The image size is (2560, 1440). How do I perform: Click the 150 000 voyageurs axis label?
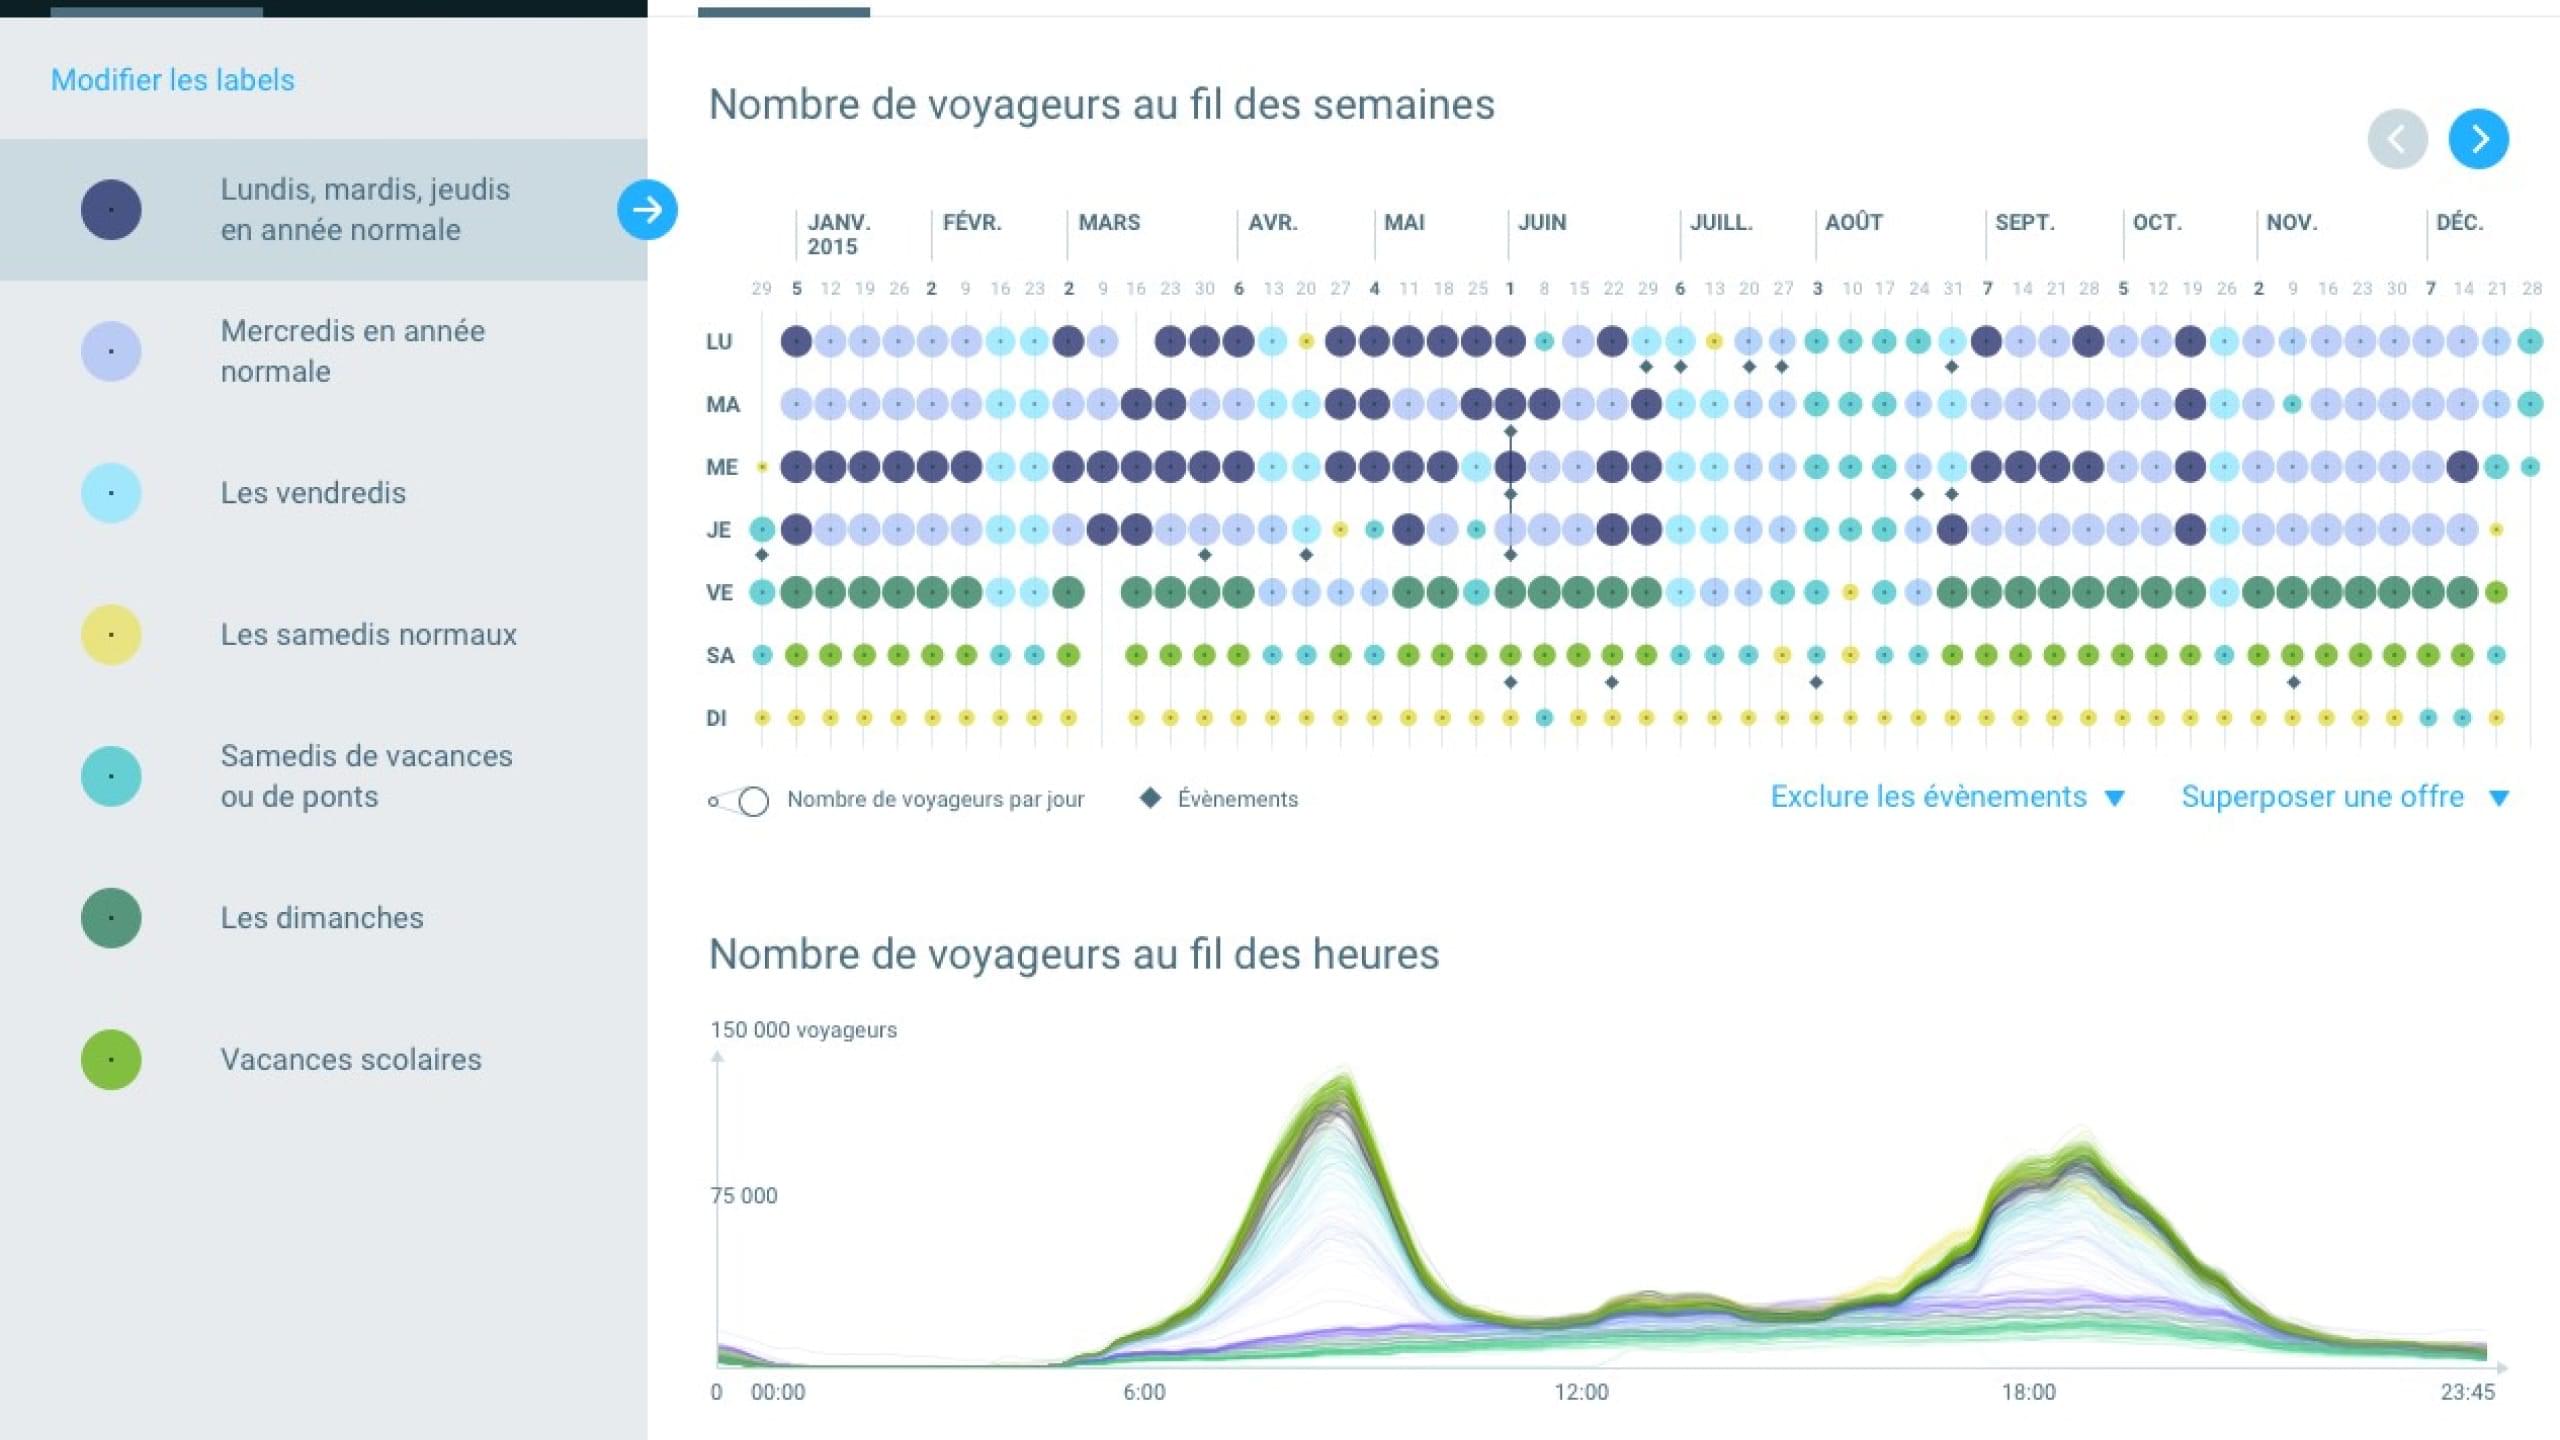click(x=803, y=1030)
